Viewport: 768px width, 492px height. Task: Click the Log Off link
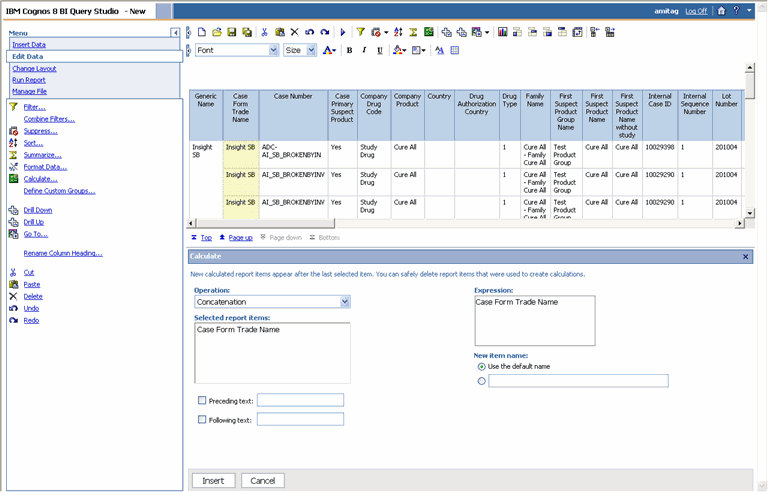click(696, 11)
